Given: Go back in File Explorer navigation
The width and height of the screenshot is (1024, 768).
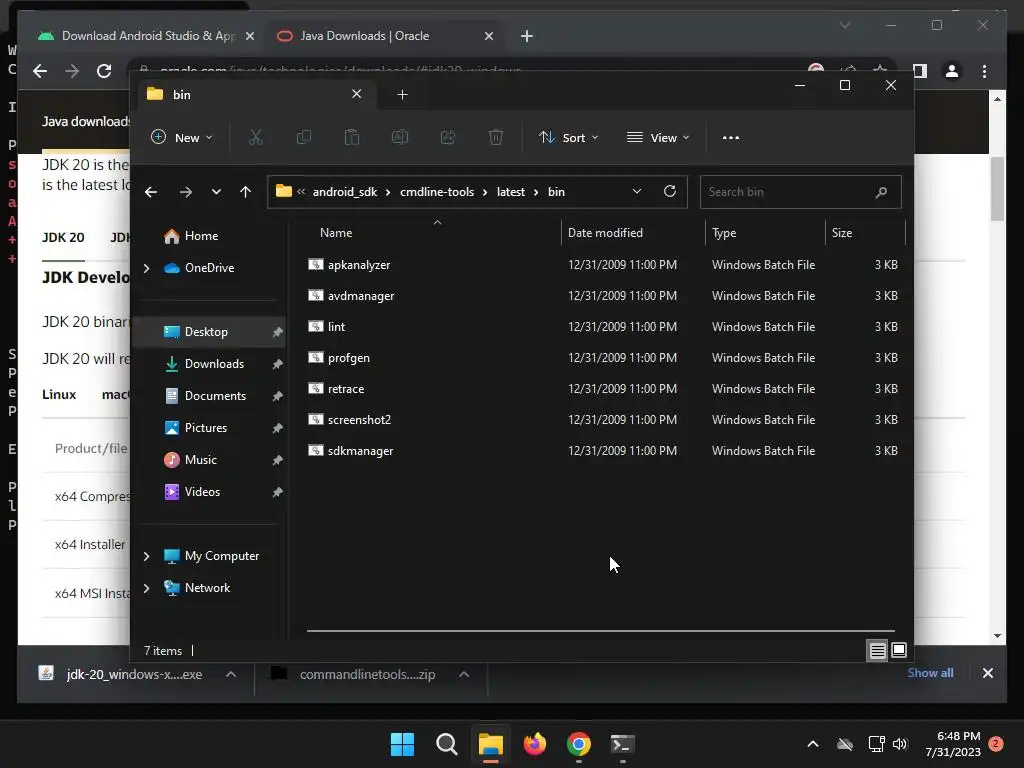Looking at the screenshot, I should coord(151,192).
